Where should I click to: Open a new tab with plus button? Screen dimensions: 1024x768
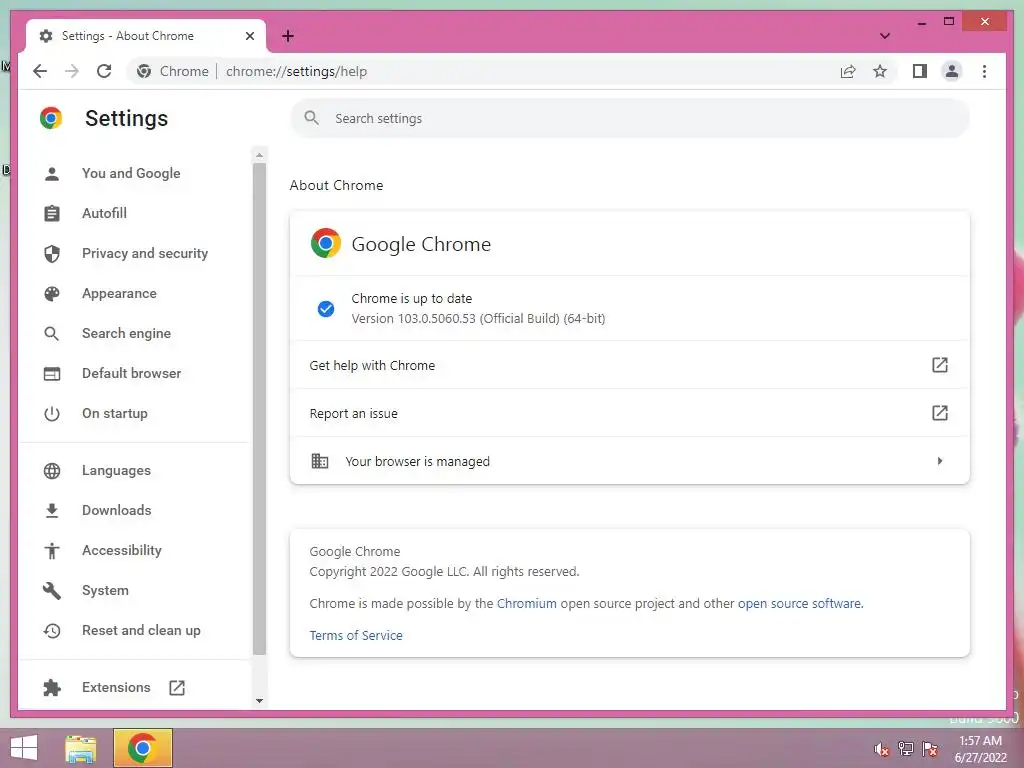coord(288,36)
